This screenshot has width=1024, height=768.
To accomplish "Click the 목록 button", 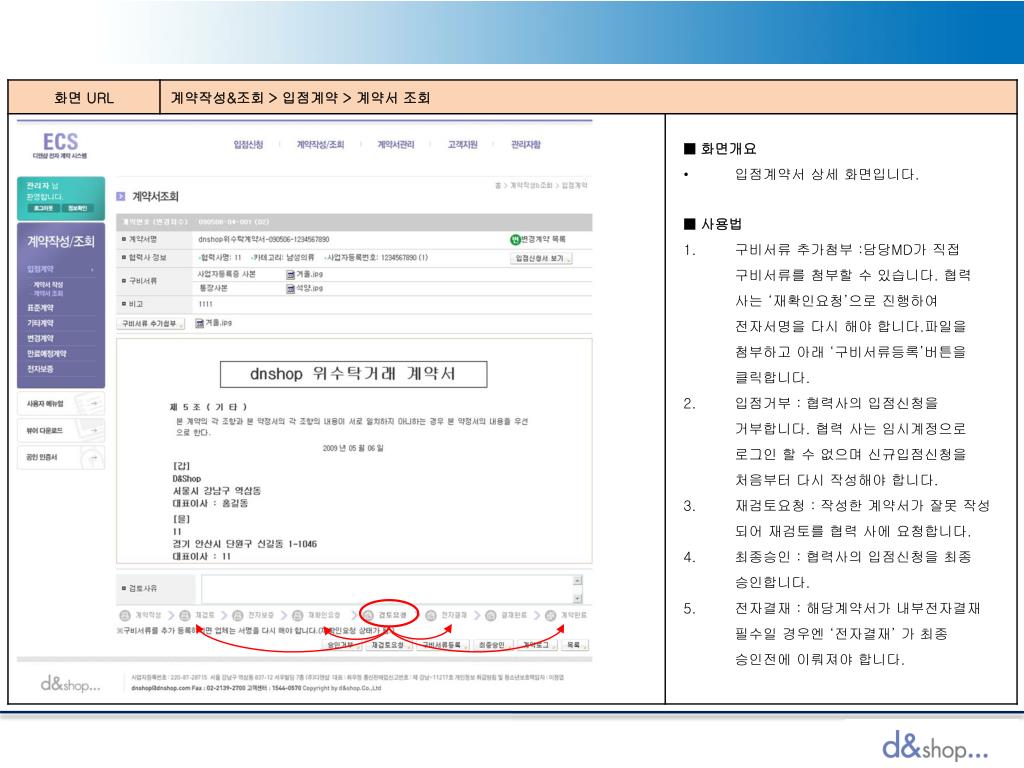I will 575,645.
